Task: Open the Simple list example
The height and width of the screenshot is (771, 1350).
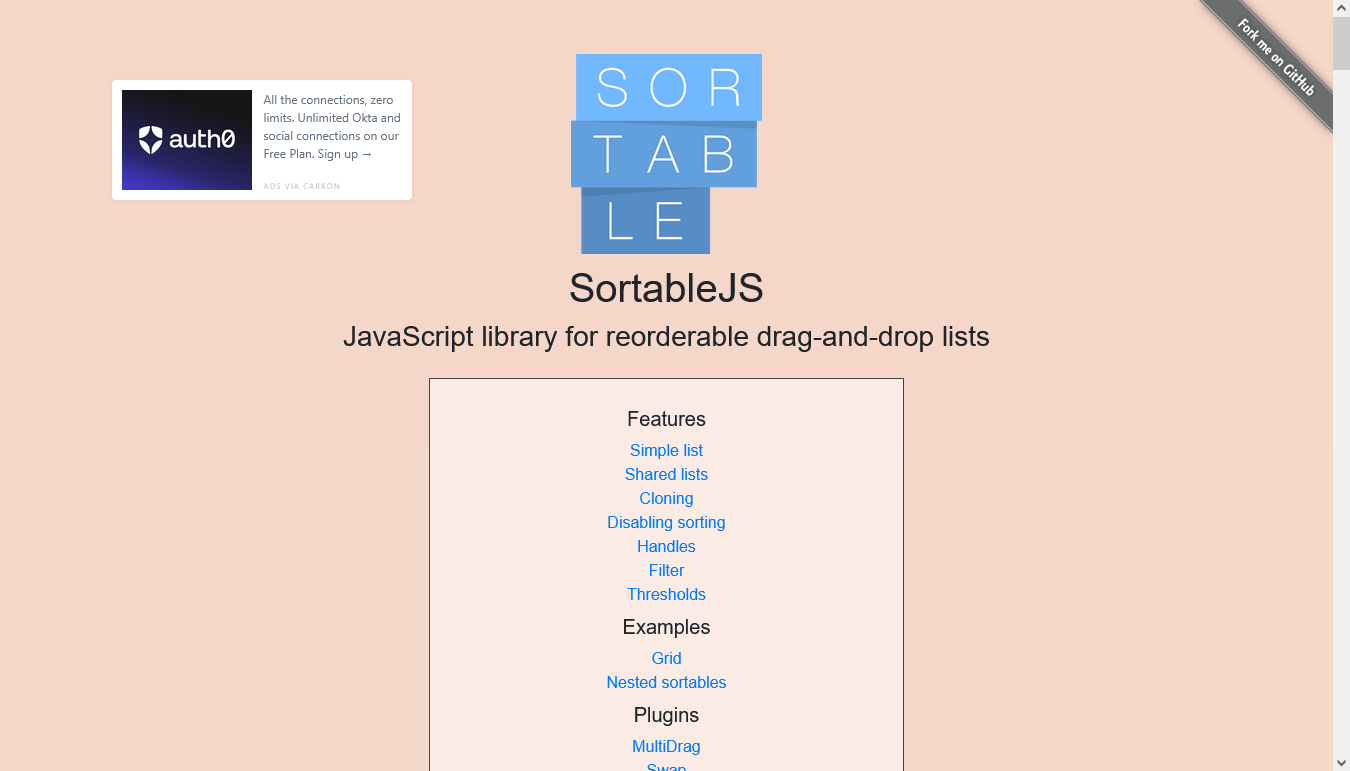Action: tap(666, 450)
